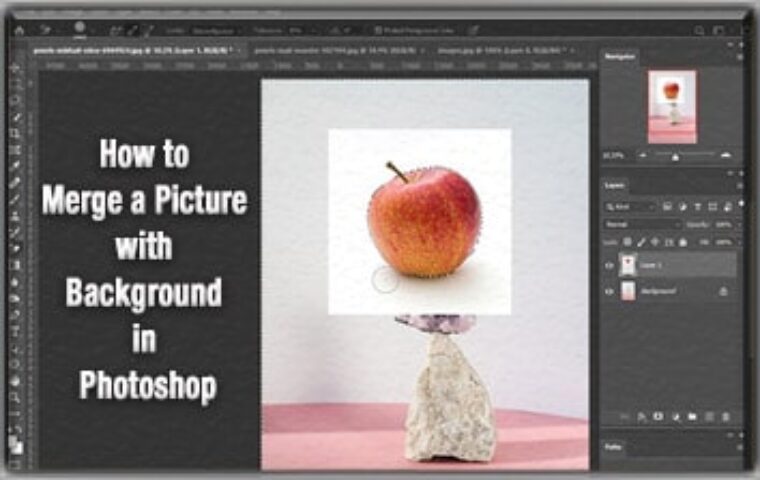This screenshot has height=480, width=760.
Task: Select Sampling Once icon
Action: click(x=132, y=31)
